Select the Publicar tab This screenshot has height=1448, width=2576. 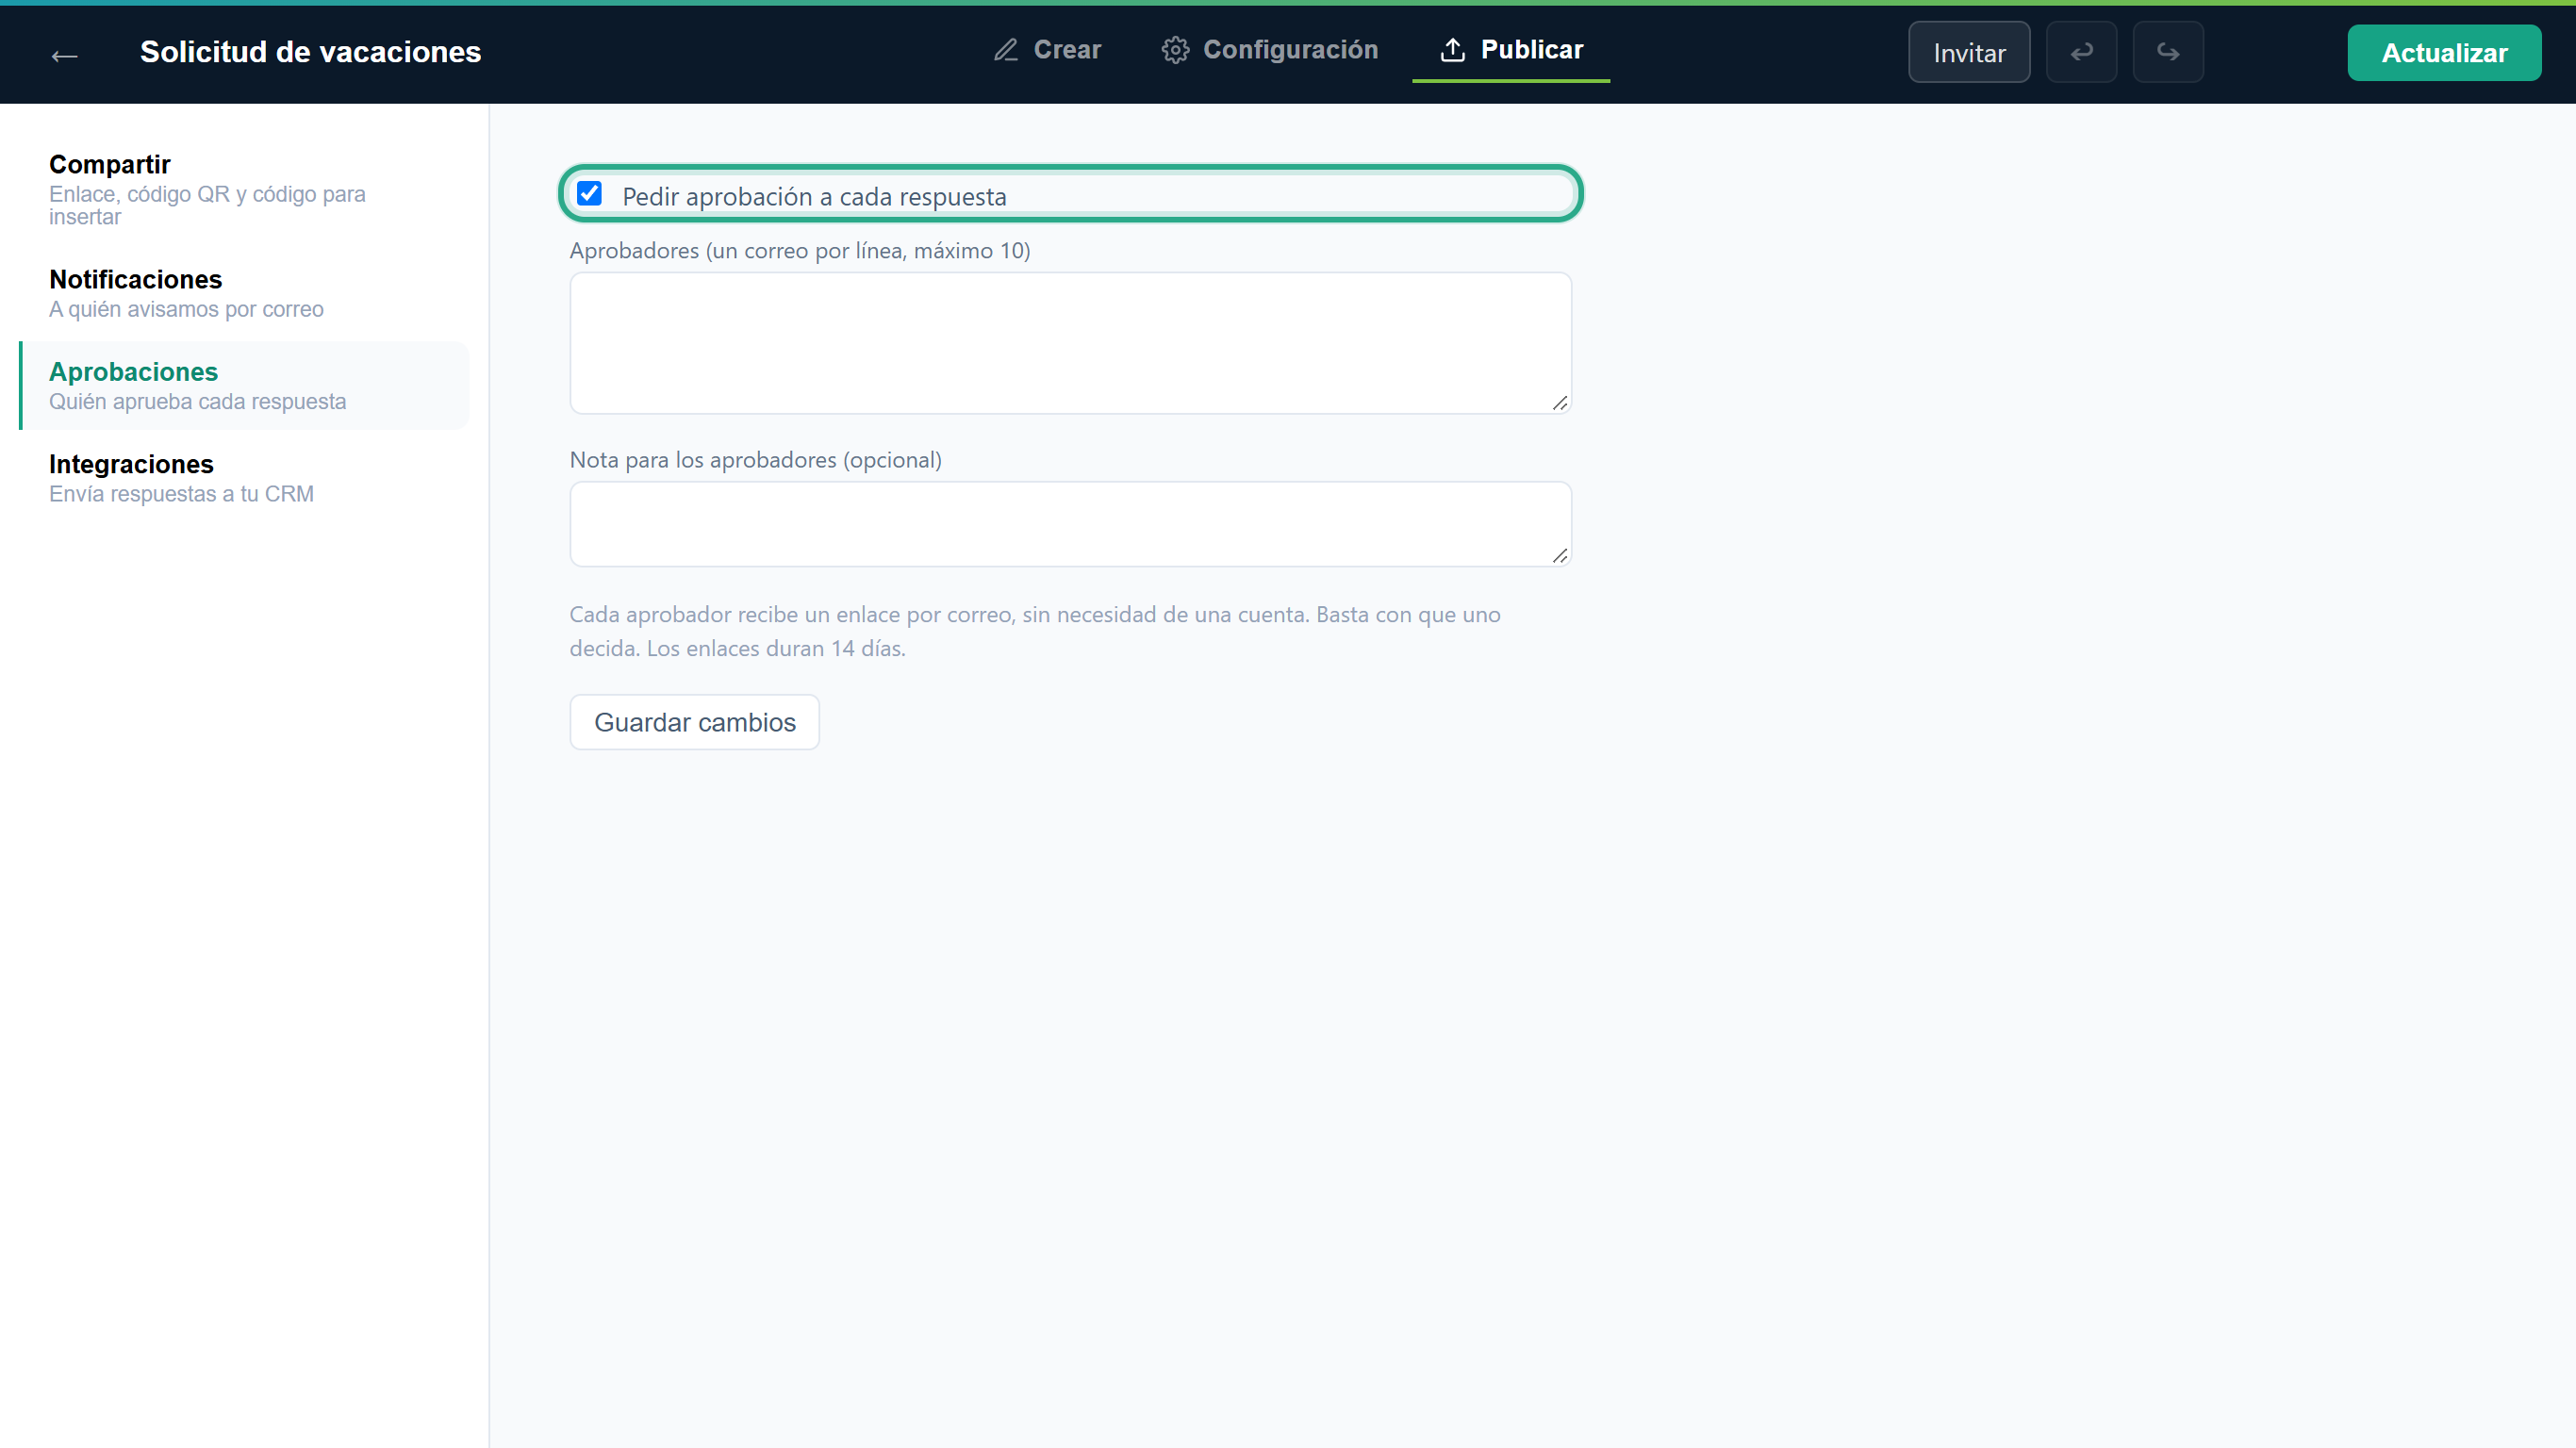[x=1511, y=50]
